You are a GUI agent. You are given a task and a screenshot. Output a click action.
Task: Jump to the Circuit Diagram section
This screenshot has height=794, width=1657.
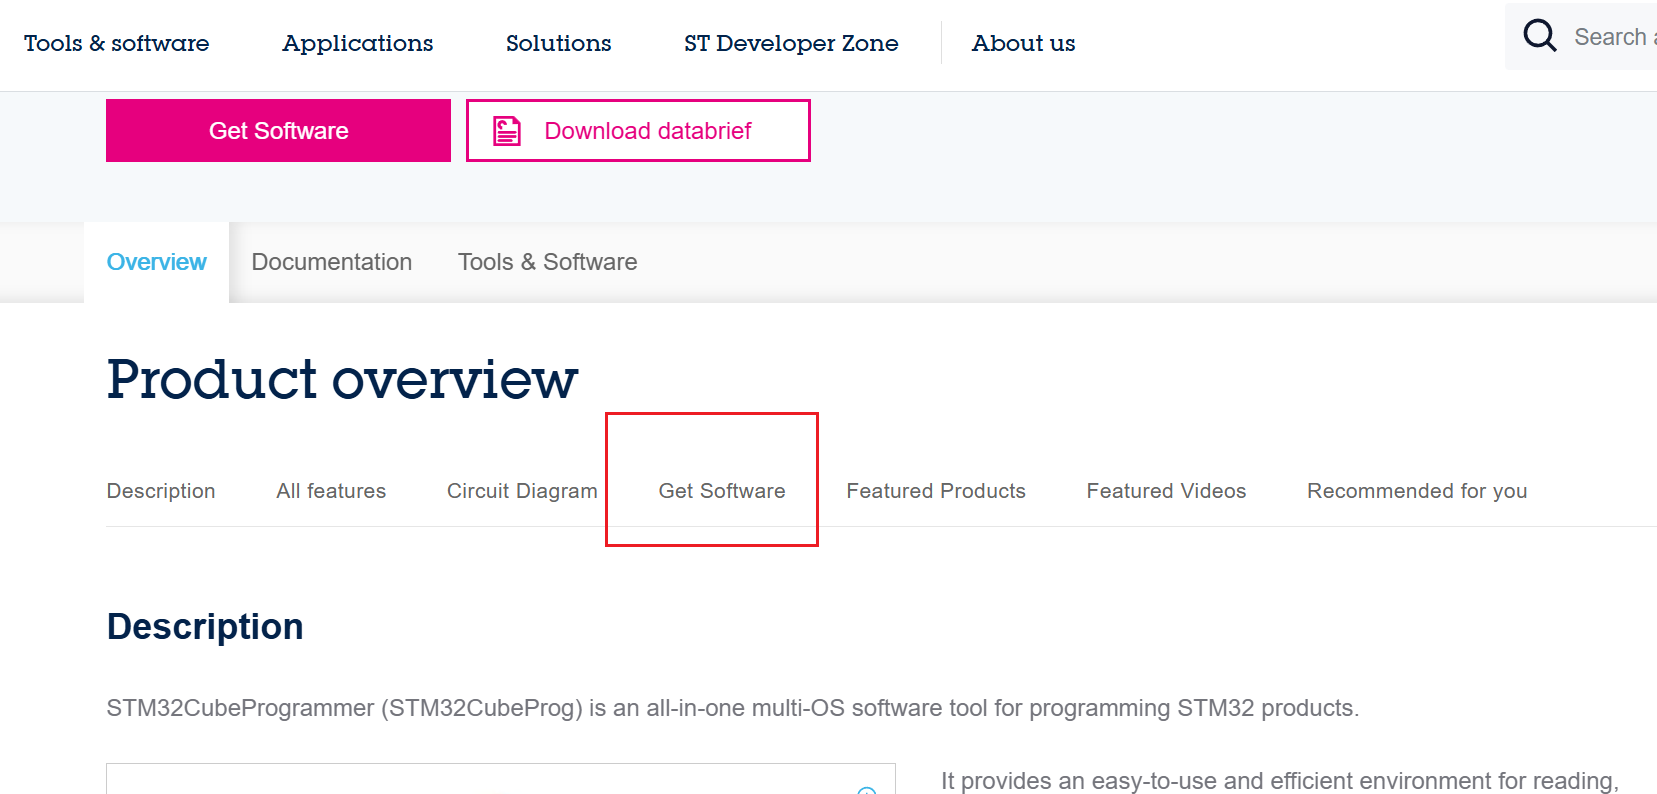[522, 491]
